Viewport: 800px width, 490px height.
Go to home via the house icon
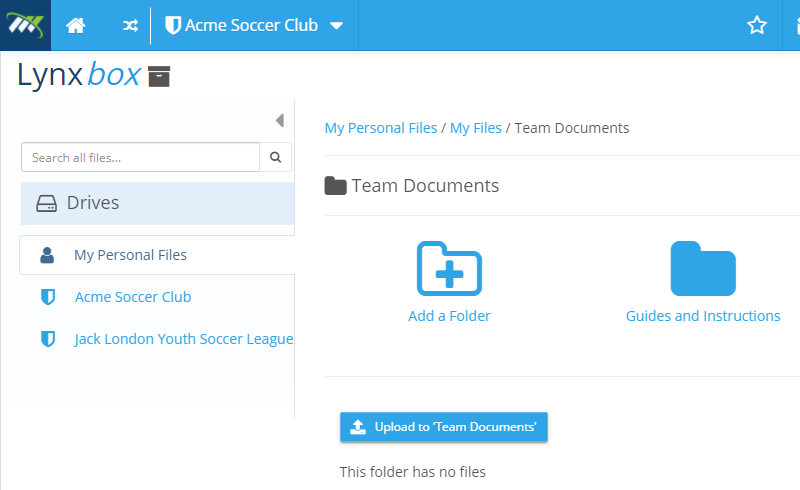coord(76,25)
